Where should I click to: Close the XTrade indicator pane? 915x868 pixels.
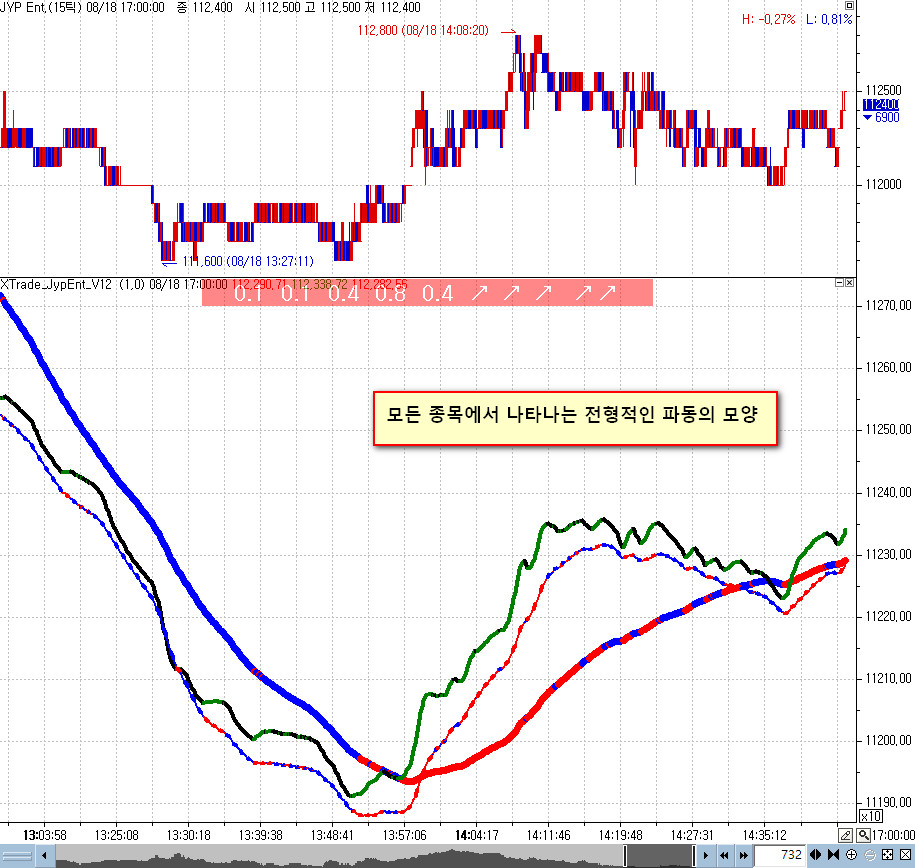click(x=850, y=283)
